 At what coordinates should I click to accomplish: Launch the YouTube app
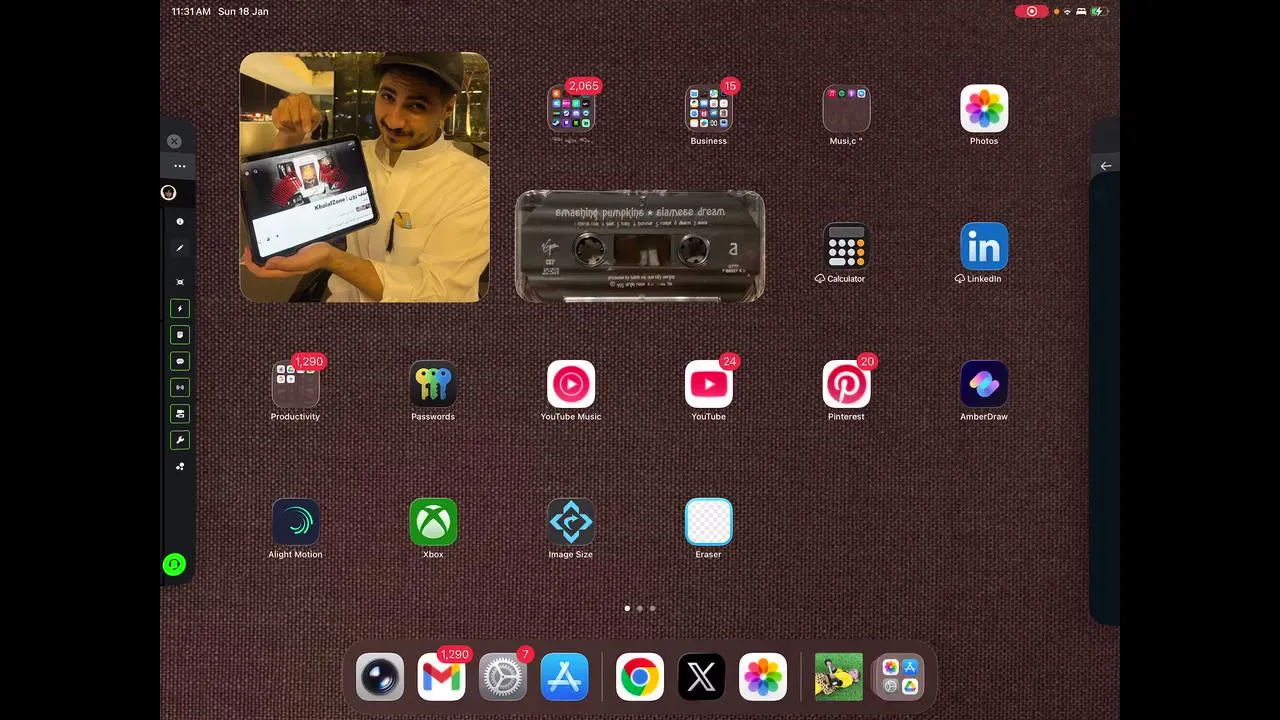(x=708, y=385)
